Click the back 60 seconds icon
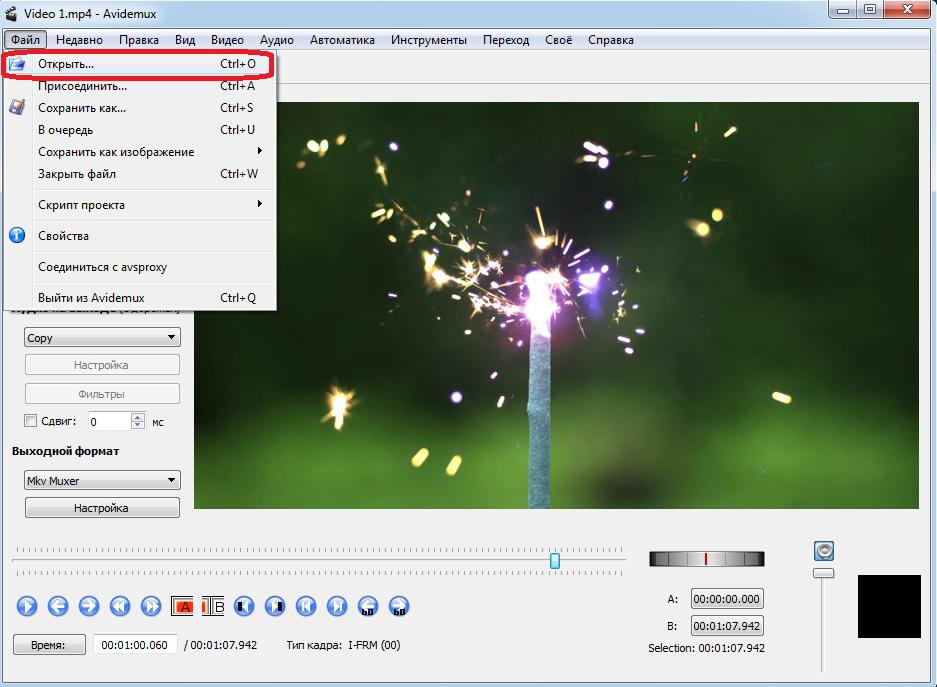Image resolution: width=937 pixels, height=687 pixels. [x=369, y=605]
